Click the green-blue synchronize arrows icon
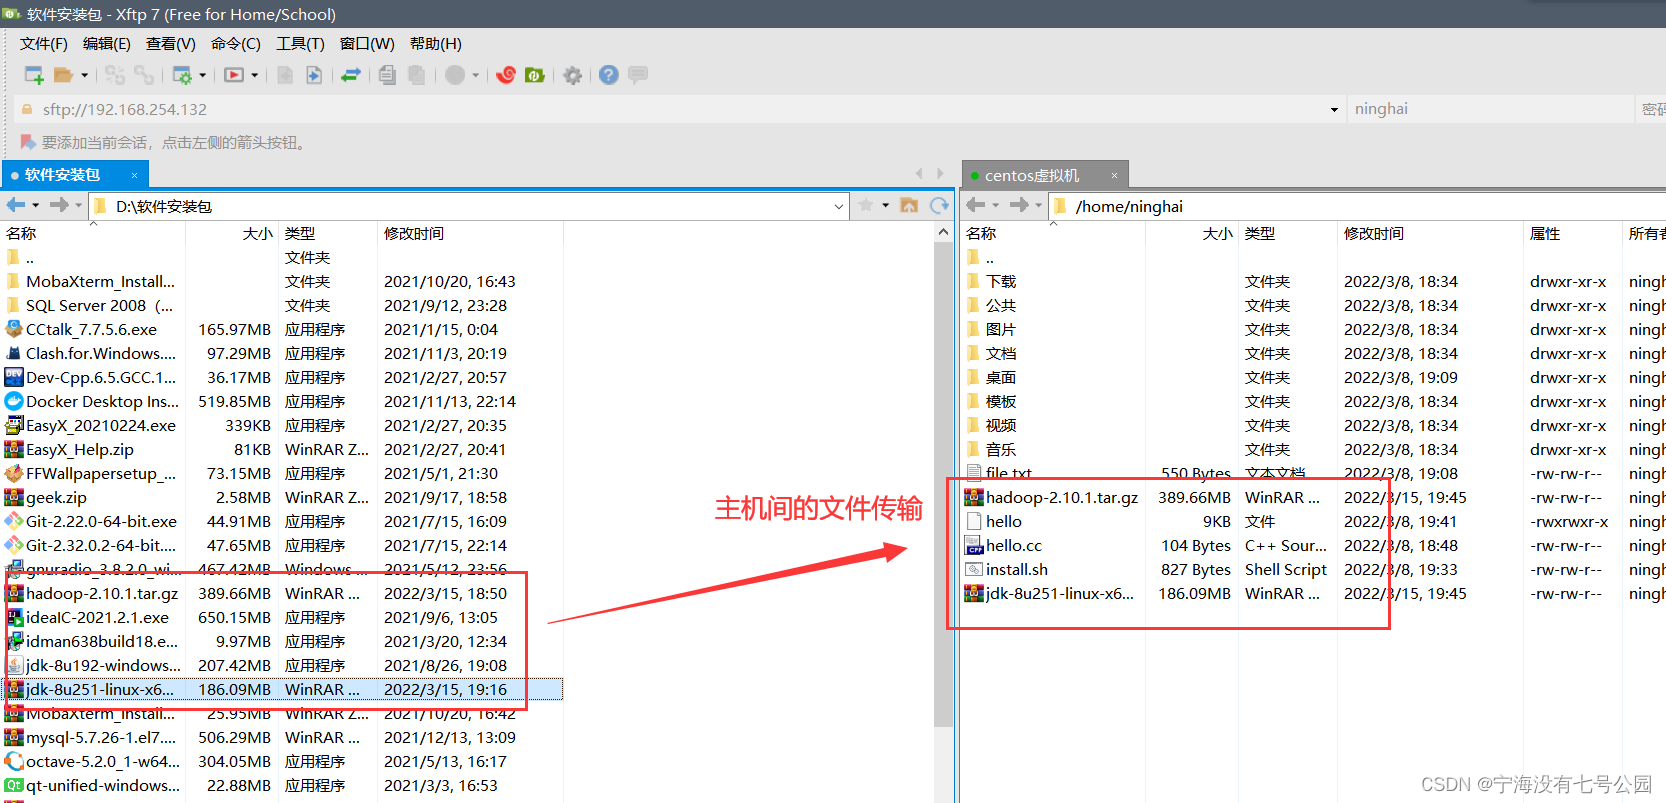This screenshot has height=803, width=1666. tap(351, 75)
